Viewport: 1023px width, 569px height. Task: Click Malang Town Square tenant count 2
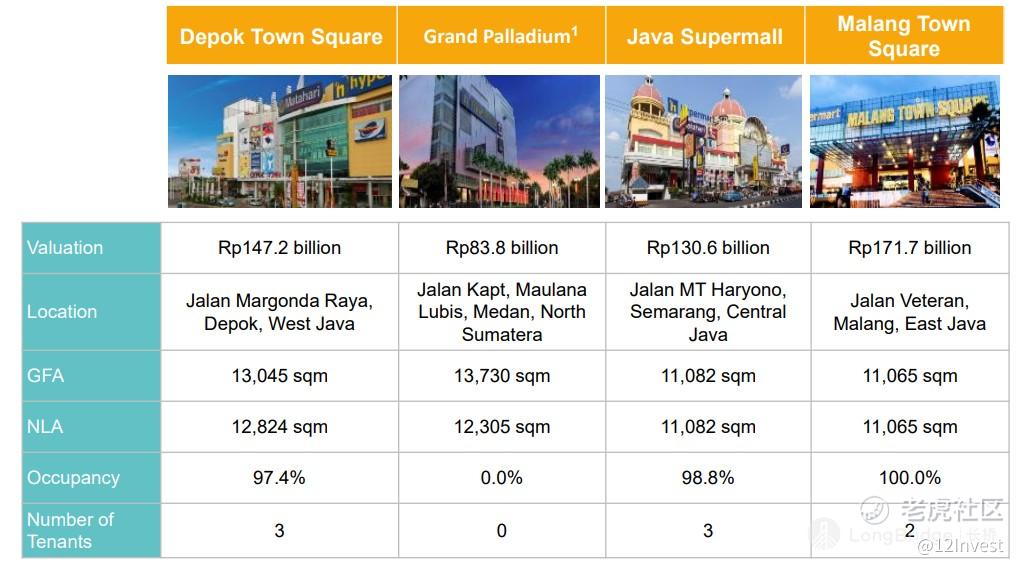[909, 531]
